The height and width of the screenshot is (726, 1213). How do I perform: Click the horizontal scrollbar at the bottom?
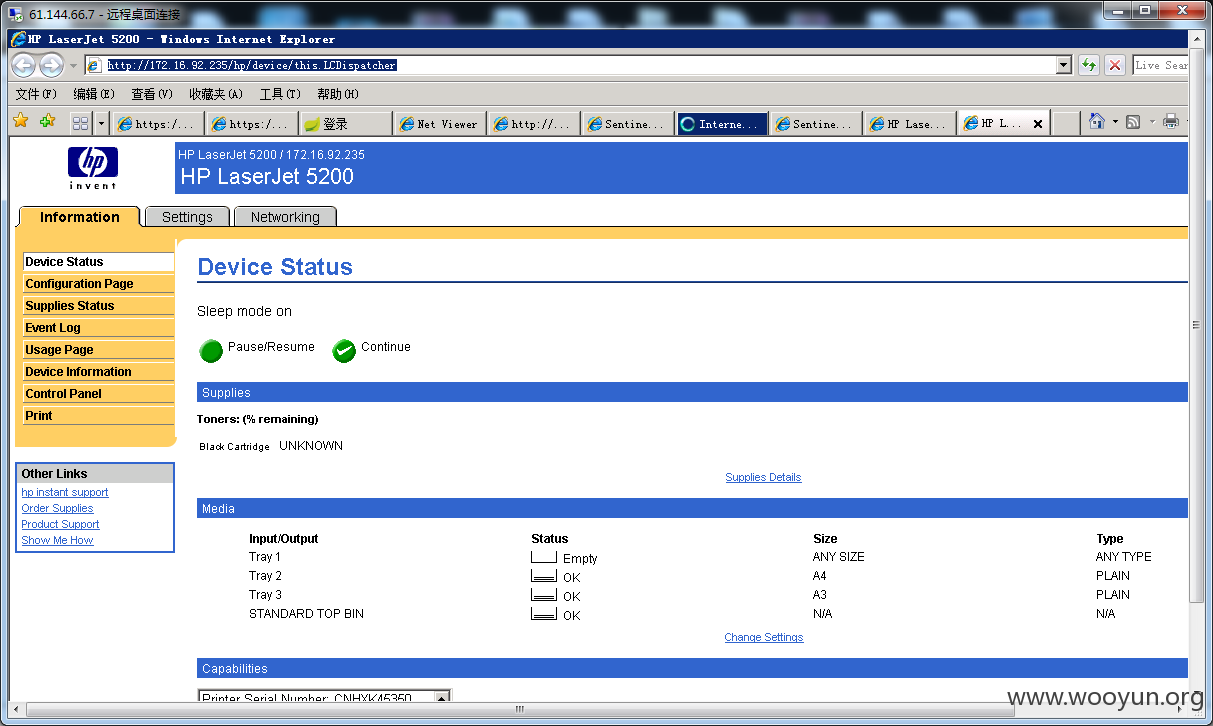[520, 709]
